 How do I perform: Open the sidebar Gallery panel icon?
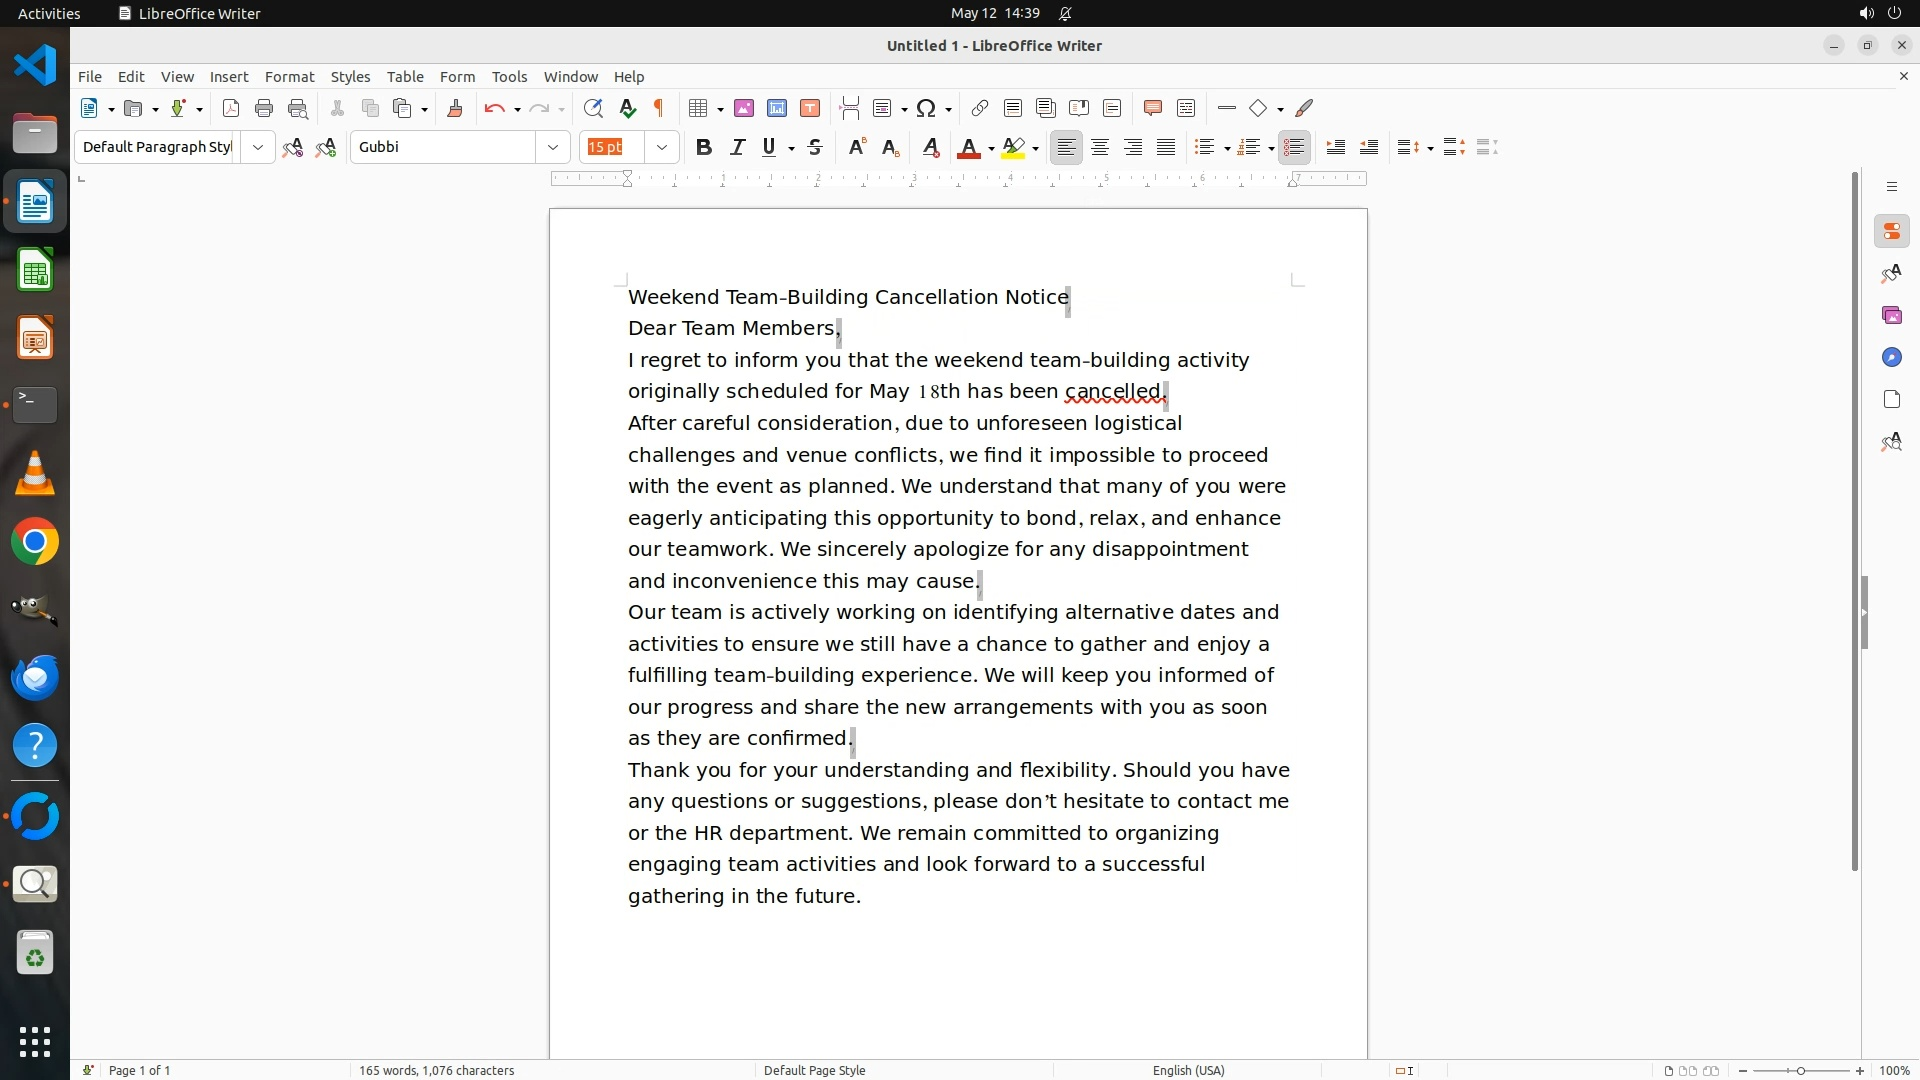tap(1891, 316)
